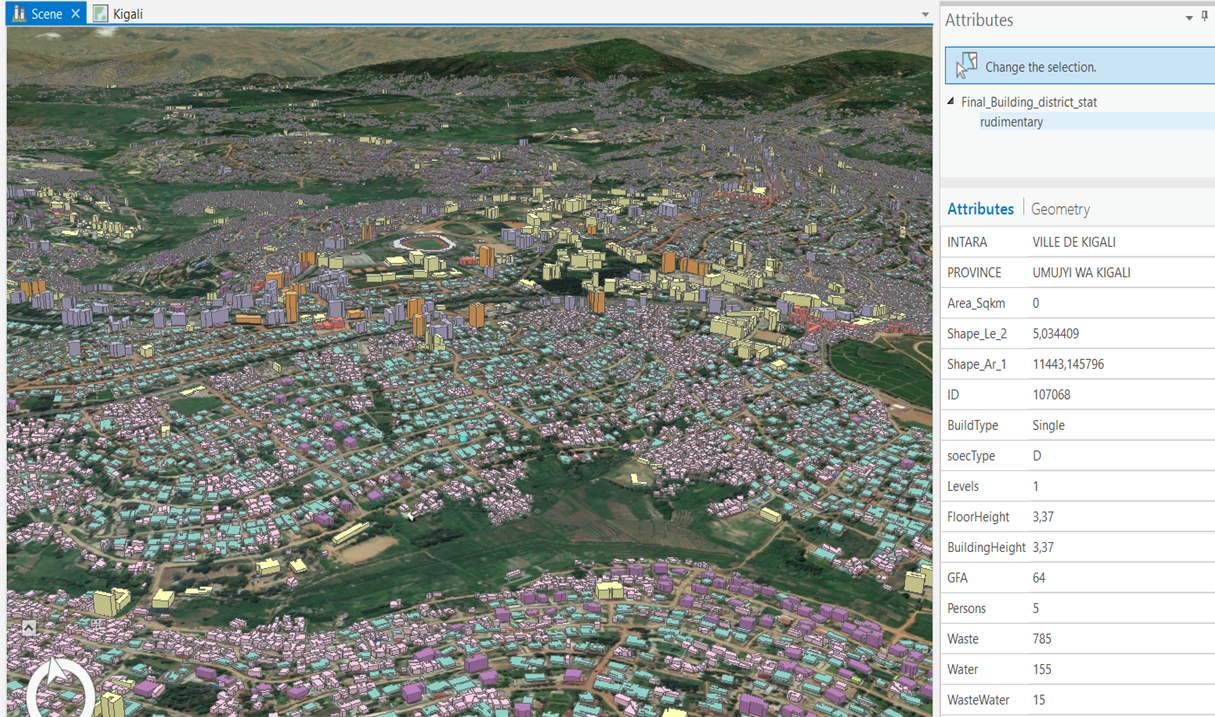Switch to the Geometry tab

[x=1060, y=209]
